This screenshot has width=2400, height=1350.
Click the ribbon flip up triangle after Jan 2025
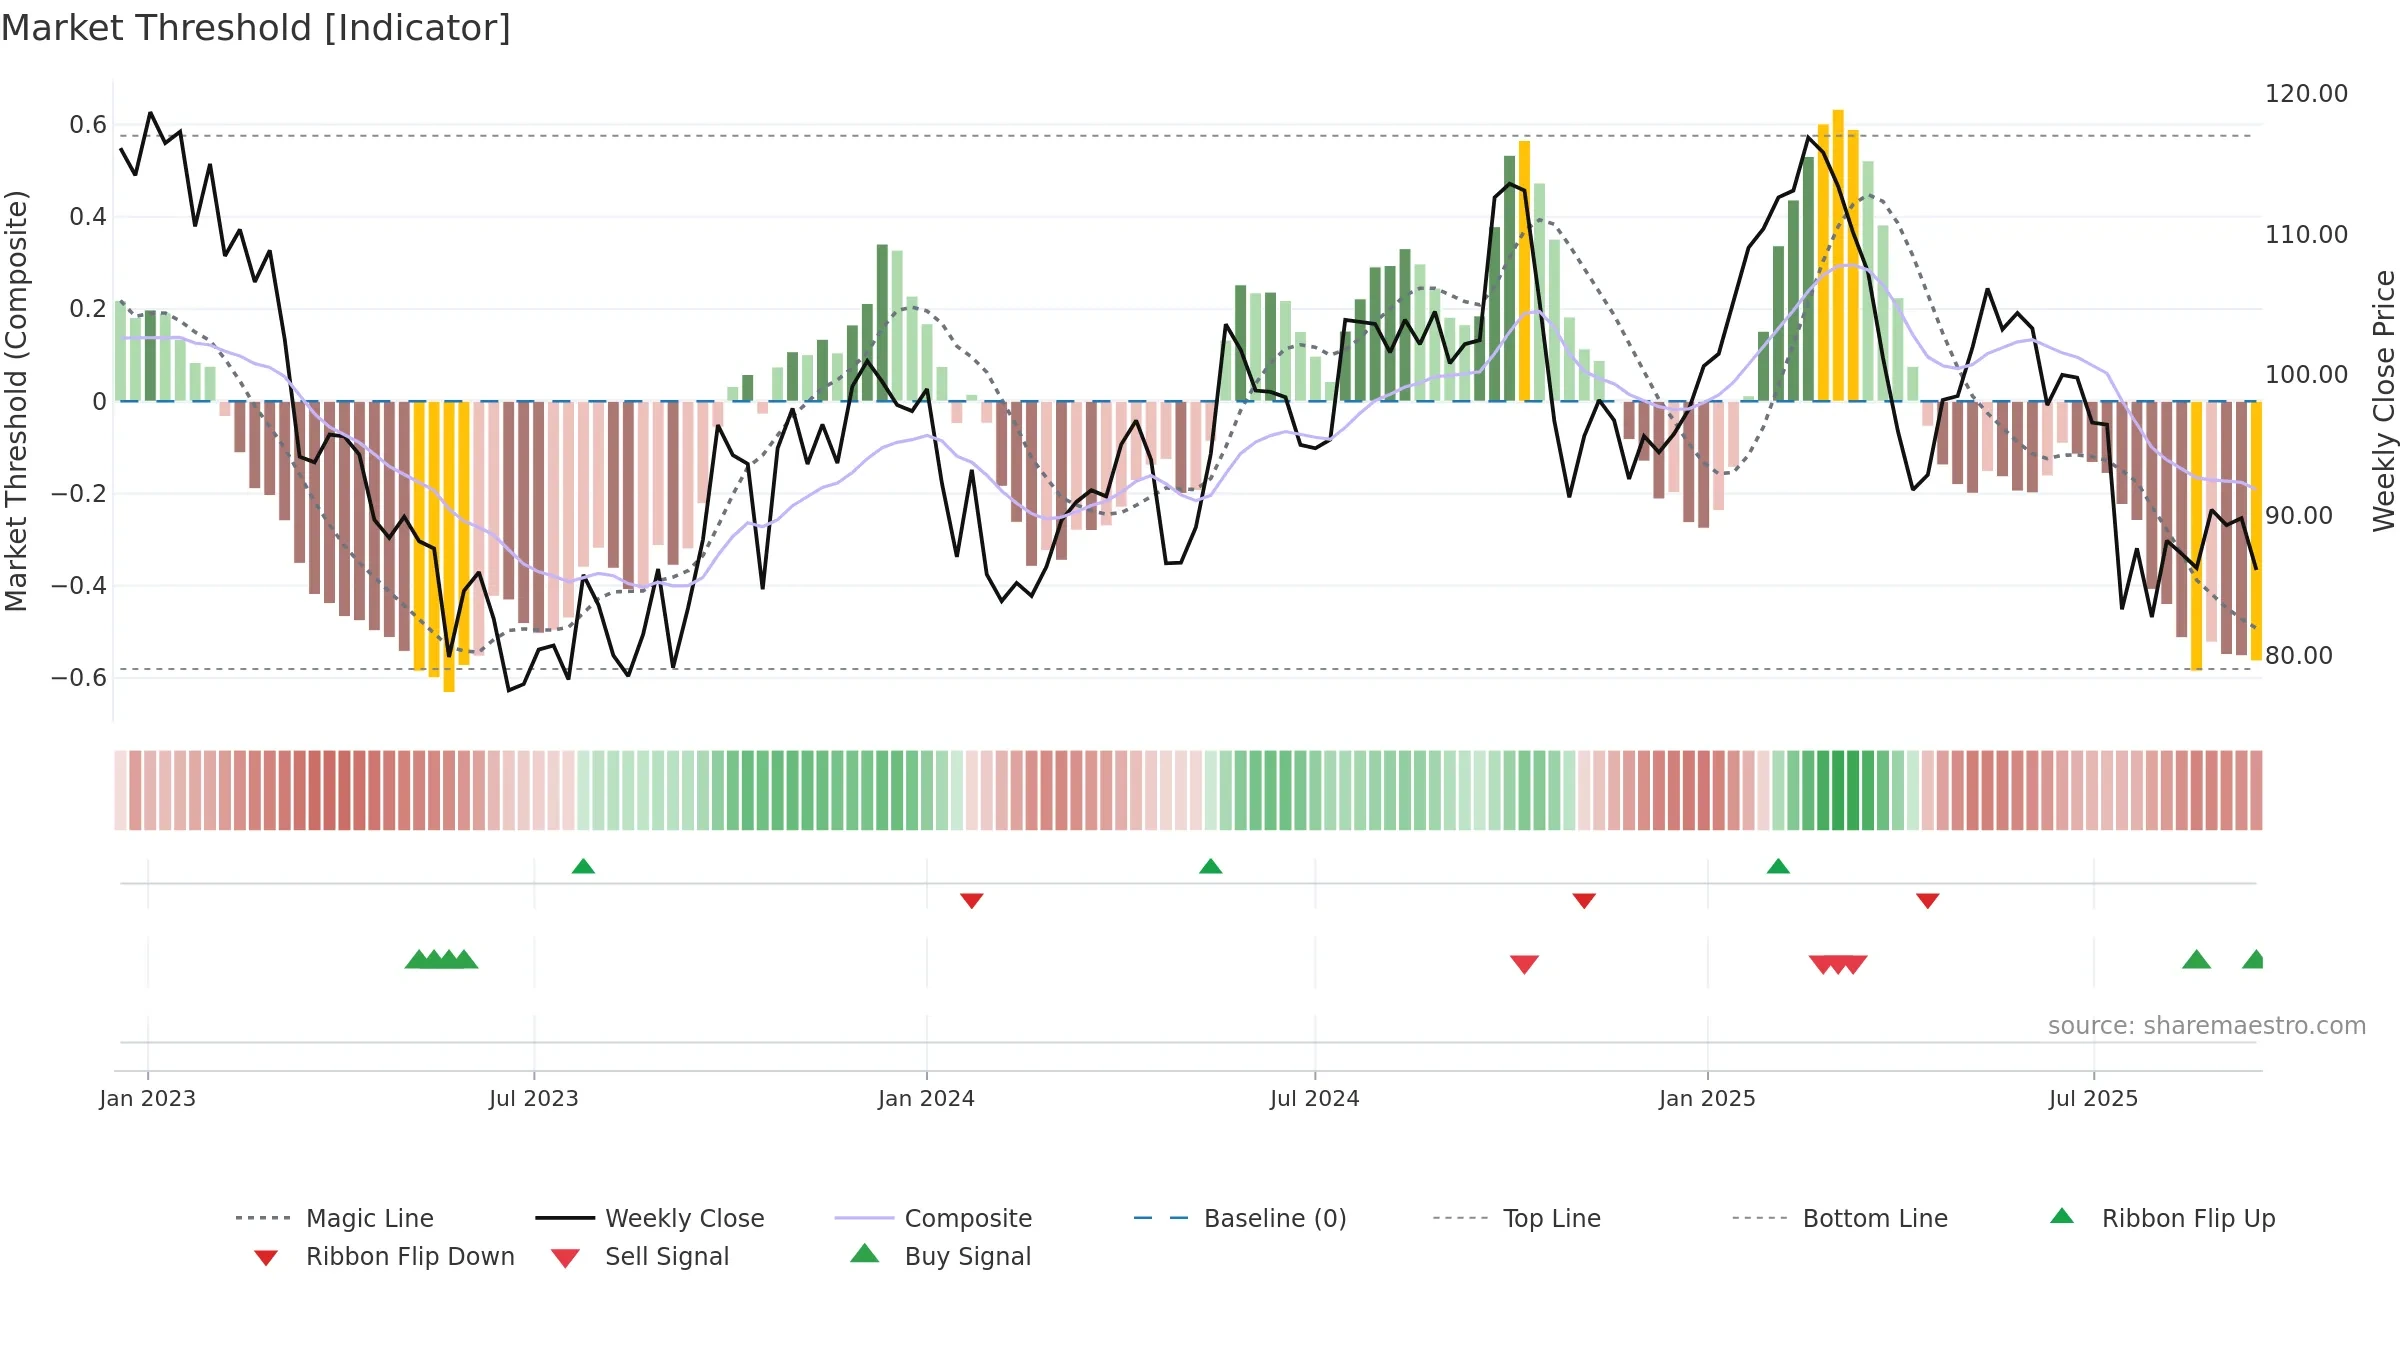click(1778, 866)
